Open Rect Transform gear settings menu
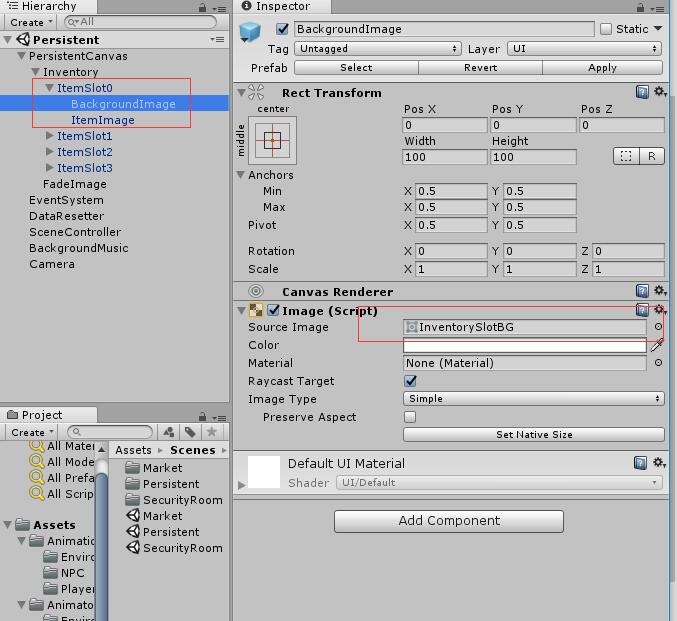 660,92
